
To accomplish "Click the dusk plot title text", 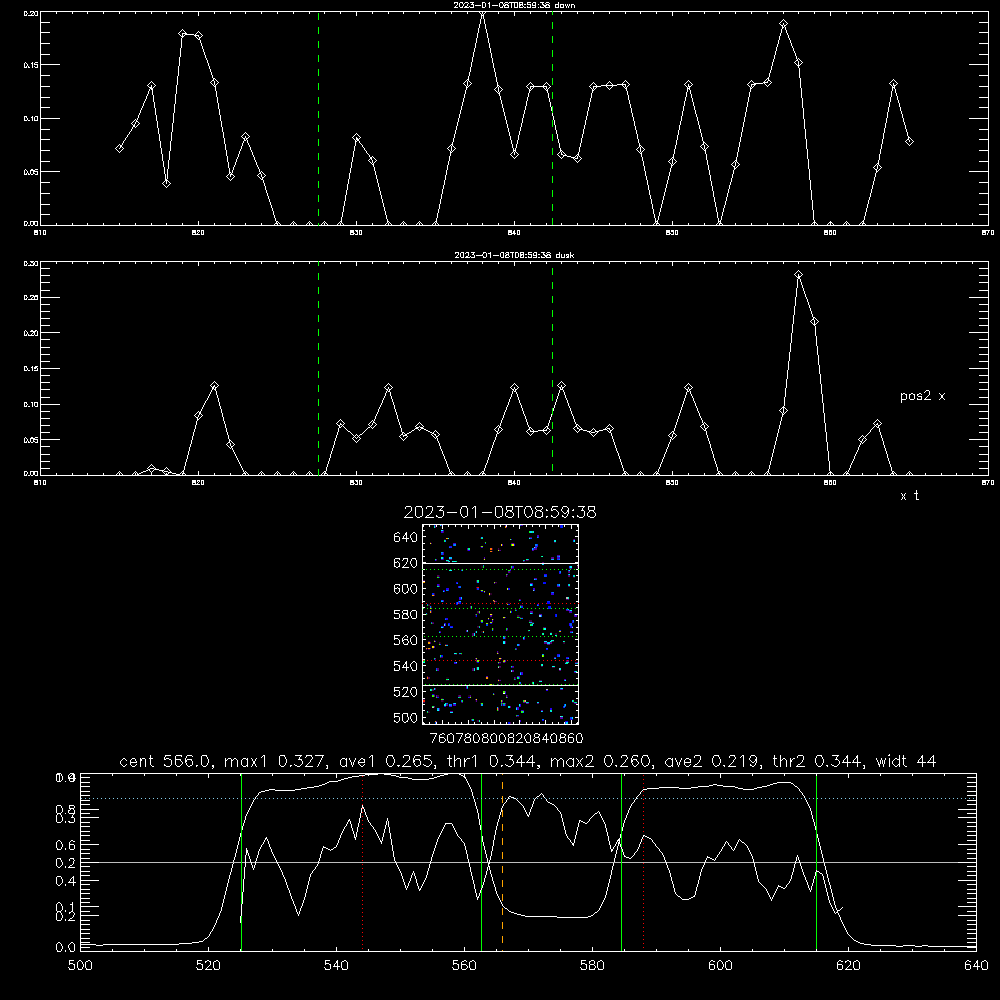I will coord(514,255).
